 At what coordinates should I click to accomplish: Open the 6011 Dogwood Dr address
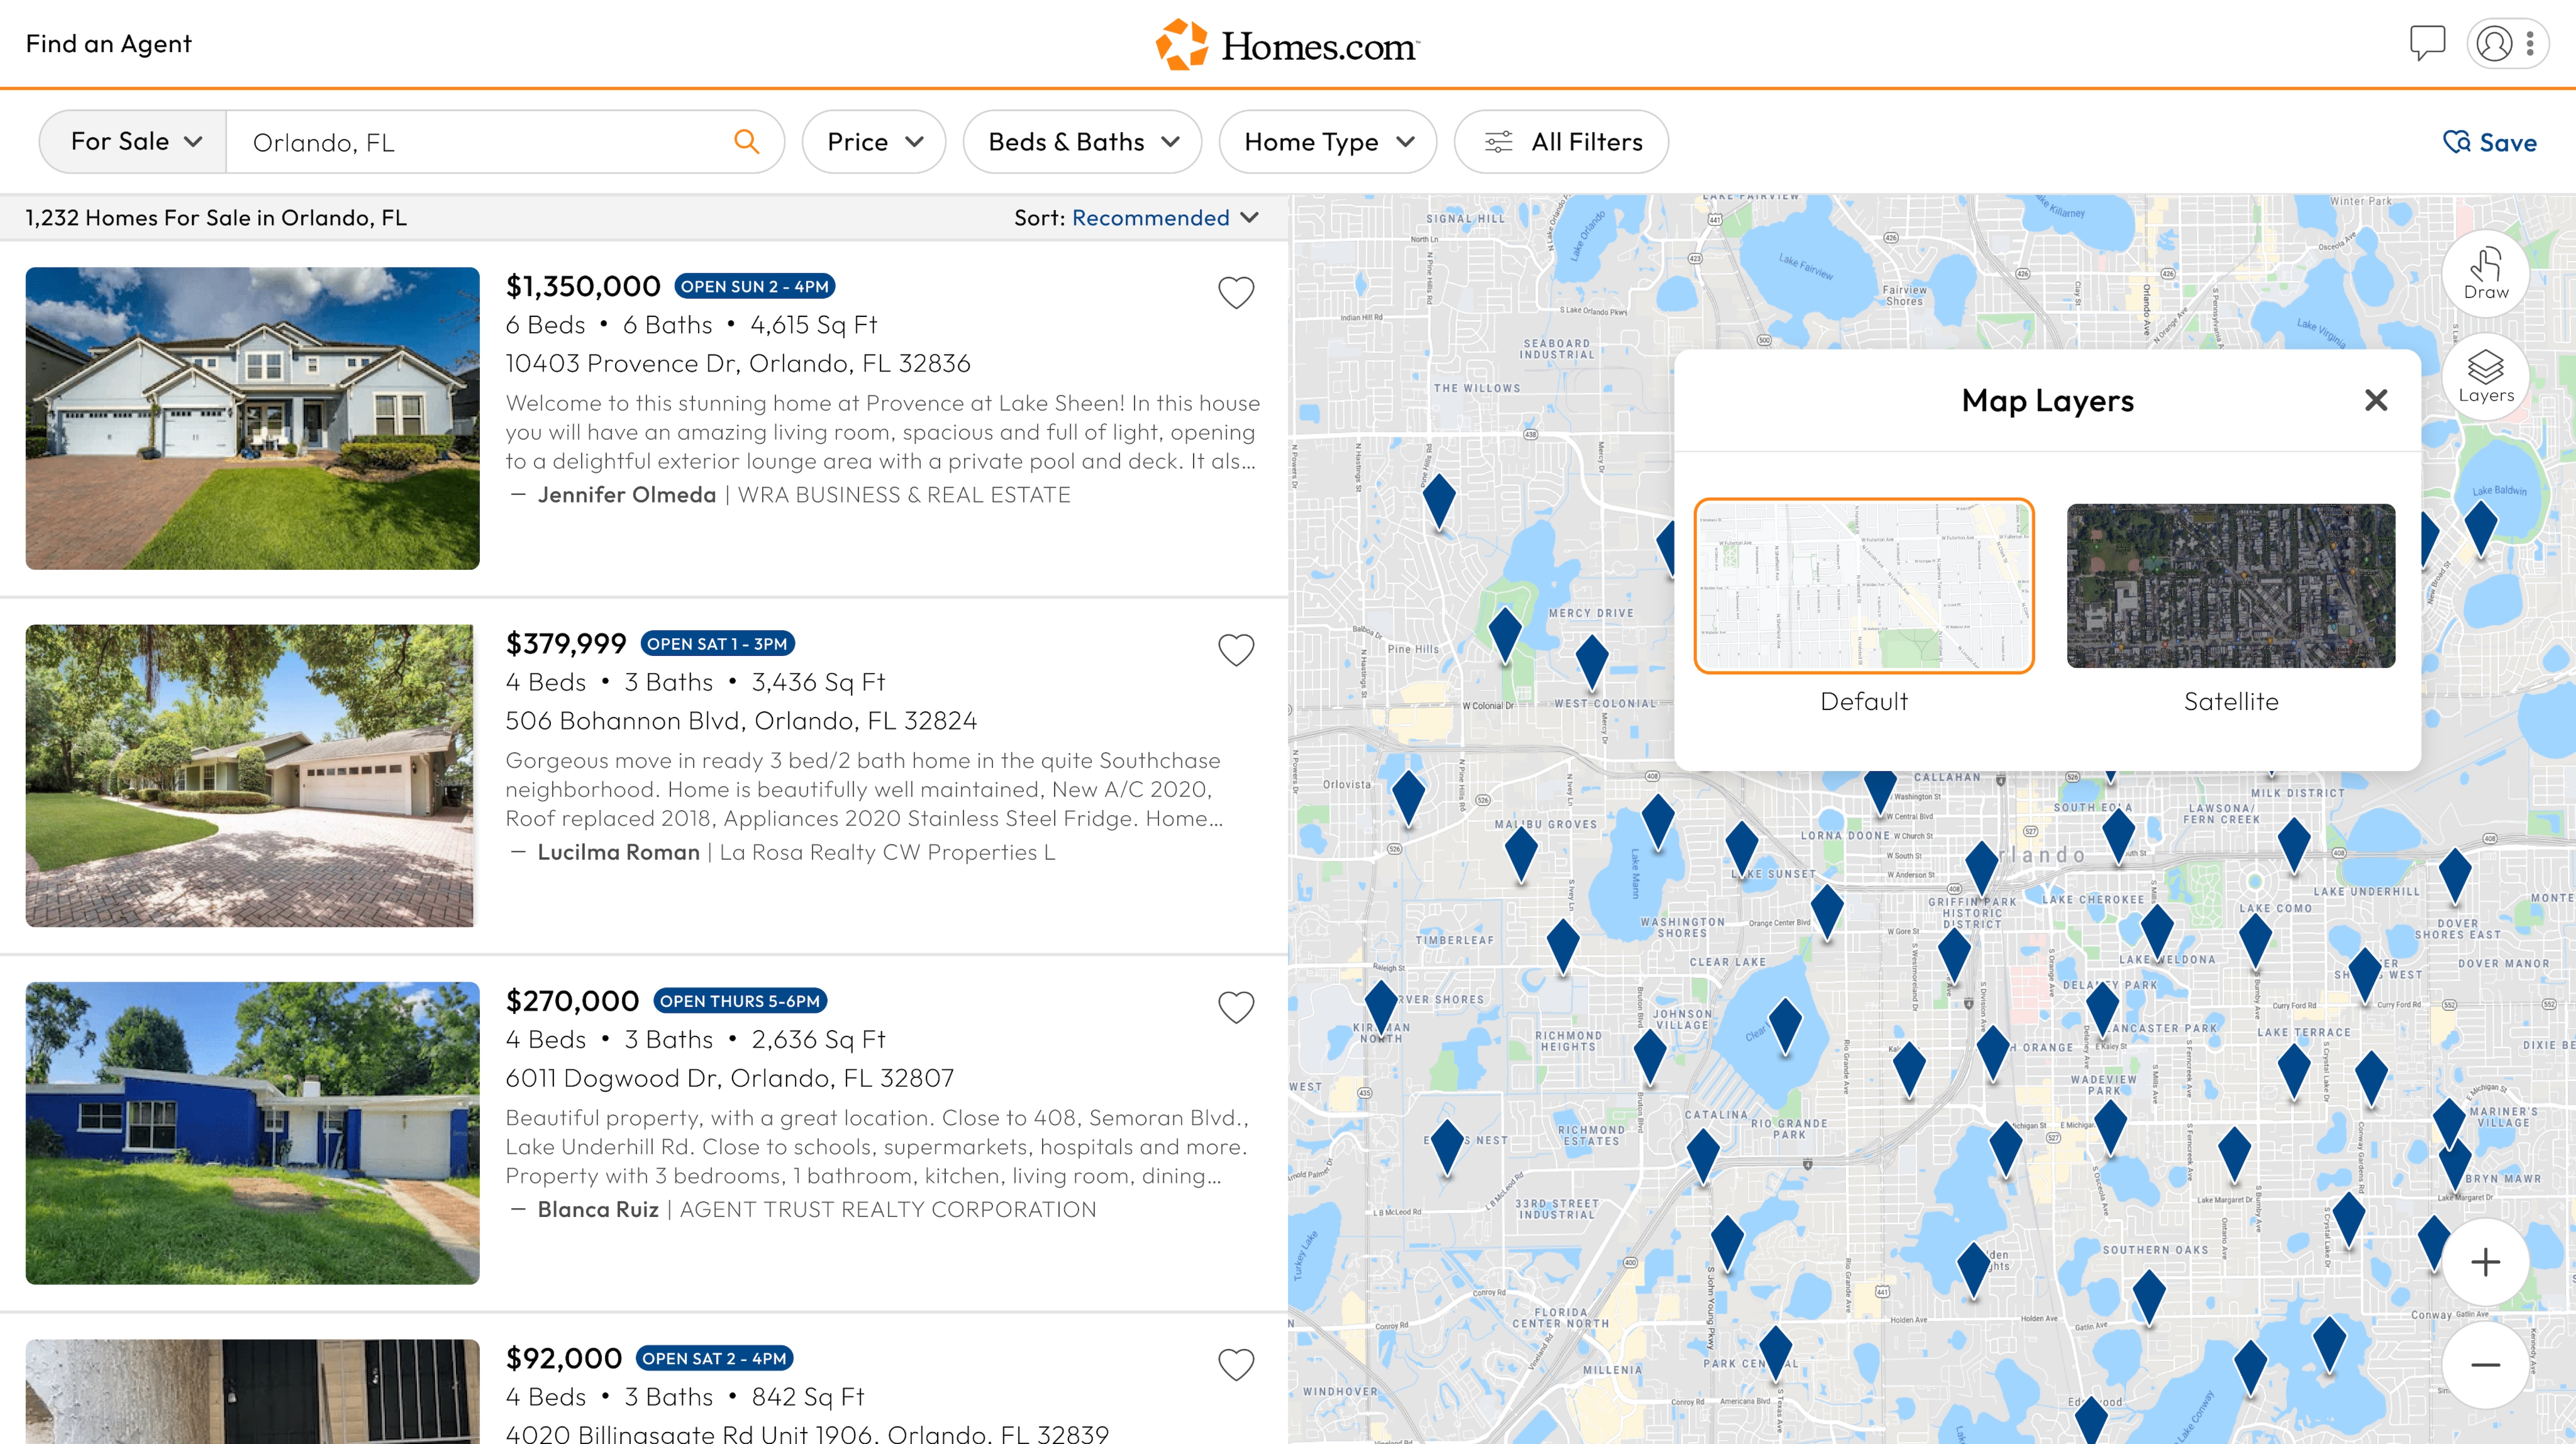[x=730, y=1078]
